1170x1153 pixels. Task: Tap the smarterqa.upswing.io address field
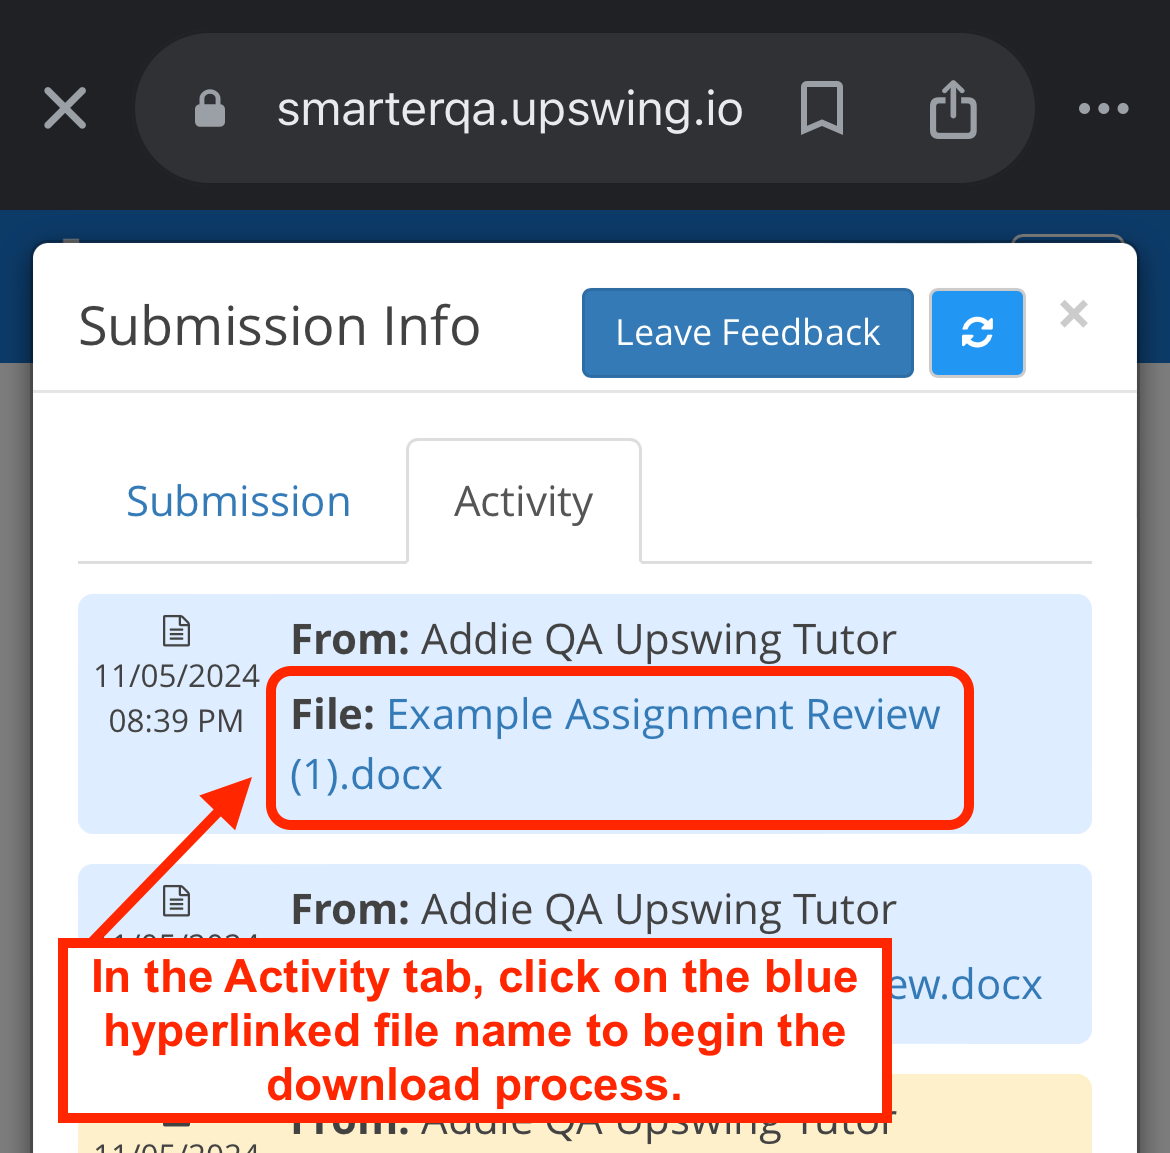click(x=510, y=110)
